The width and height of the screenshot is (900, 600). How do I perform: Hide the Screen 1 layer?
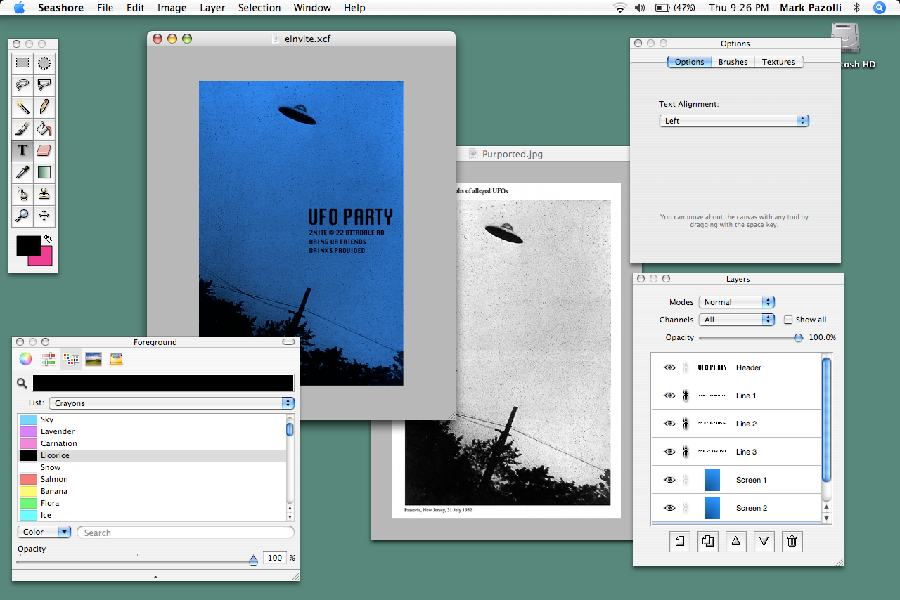coord(668,480)
